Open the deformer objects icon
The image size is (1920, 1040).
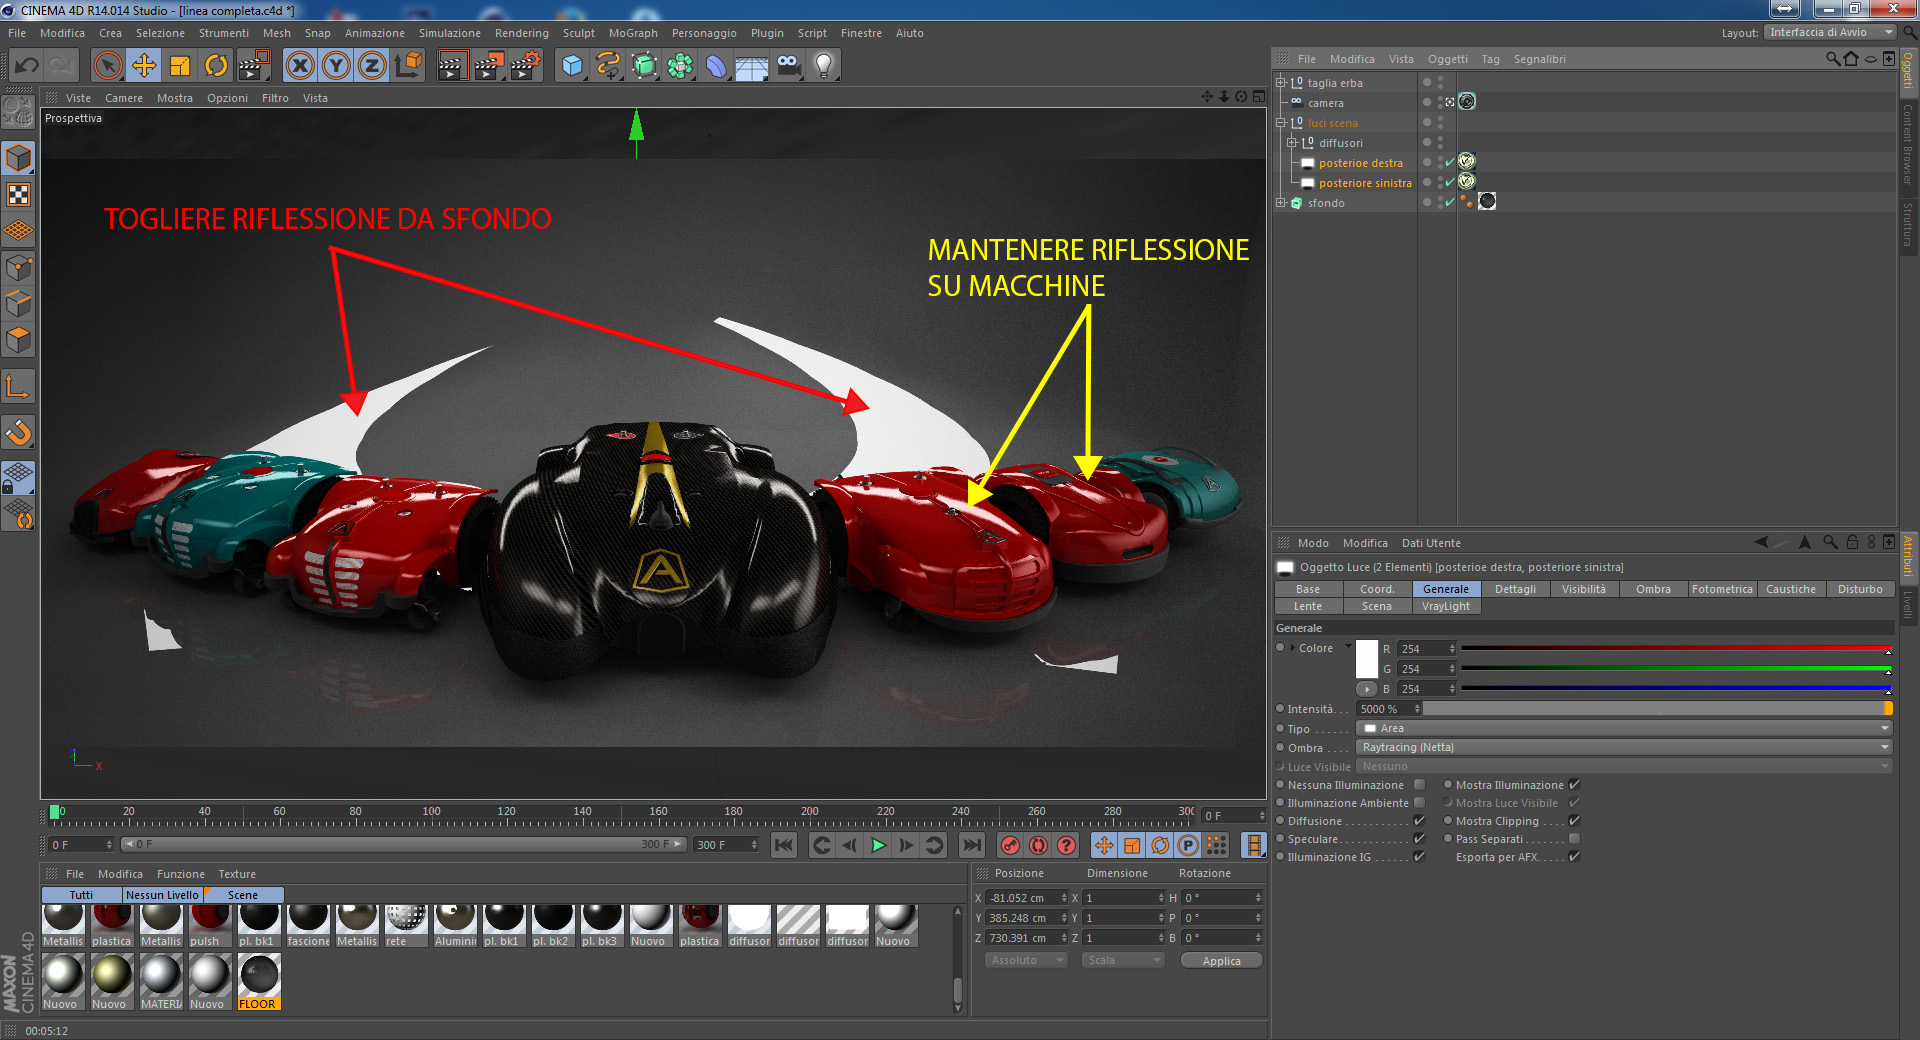(717, 66)
